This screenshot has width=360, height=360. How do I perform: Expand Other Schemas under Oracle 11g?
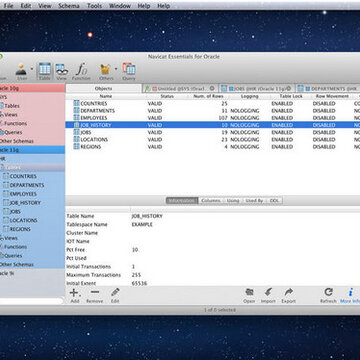[x=17, y=264]
